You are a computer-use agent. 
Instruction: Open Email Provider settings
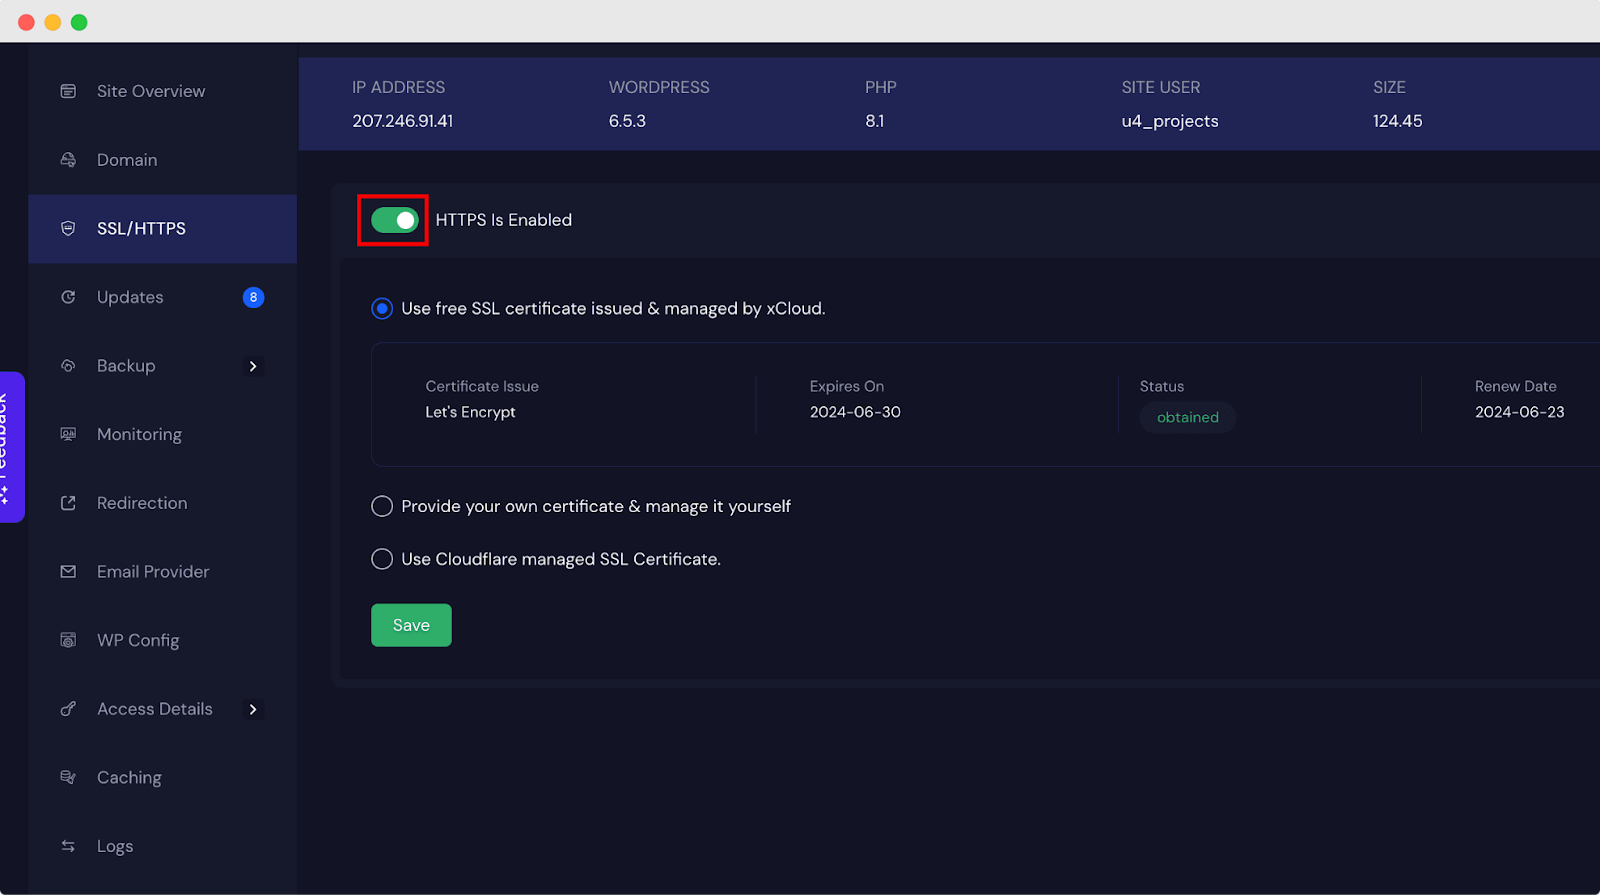coord(162,572)
